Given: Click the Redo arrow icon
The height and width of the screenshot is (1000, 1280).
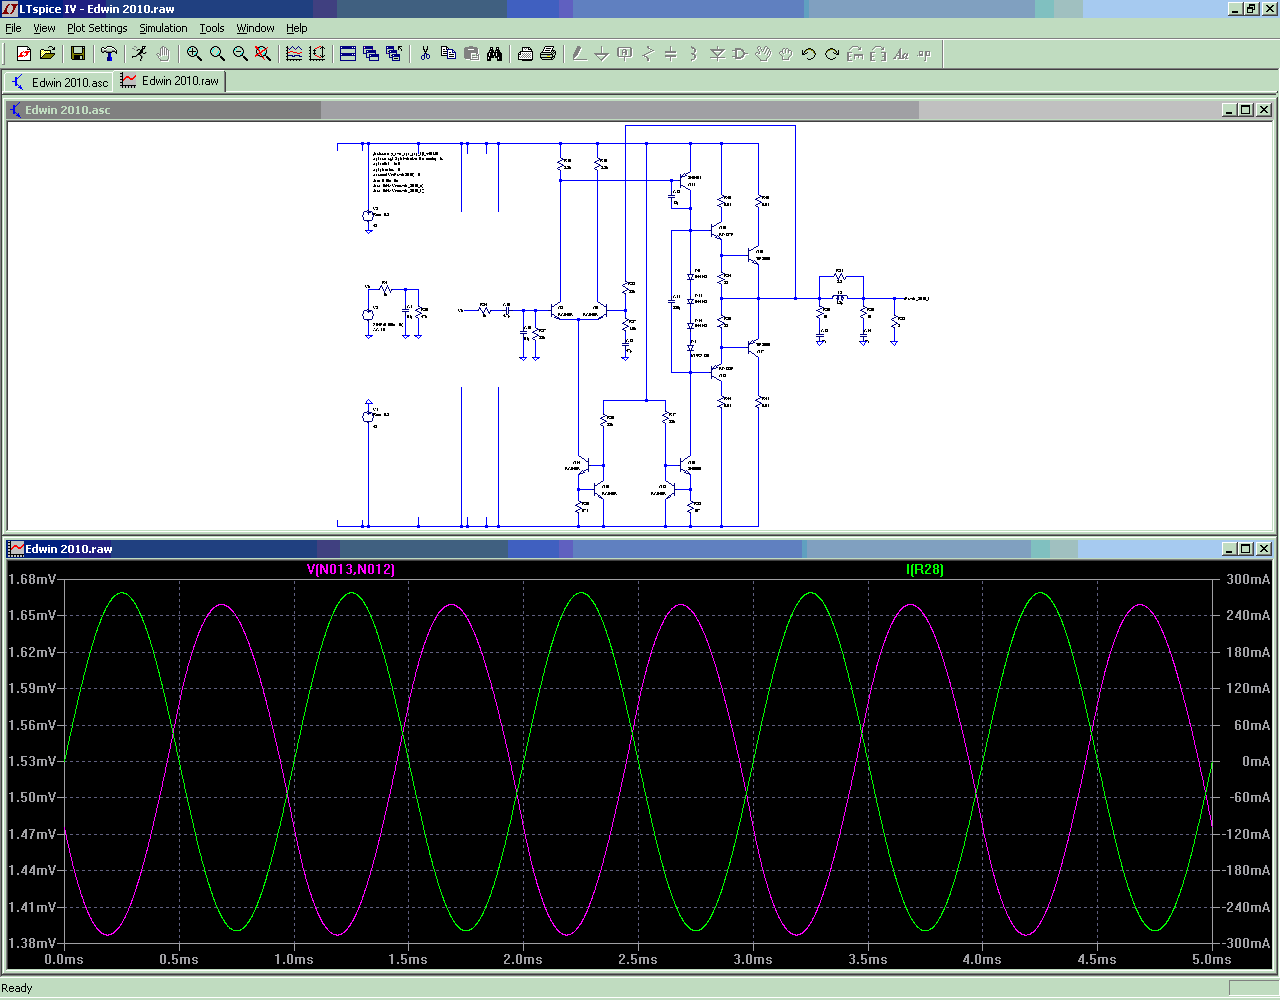Looking at the screenshot, I should coord(832,54).
